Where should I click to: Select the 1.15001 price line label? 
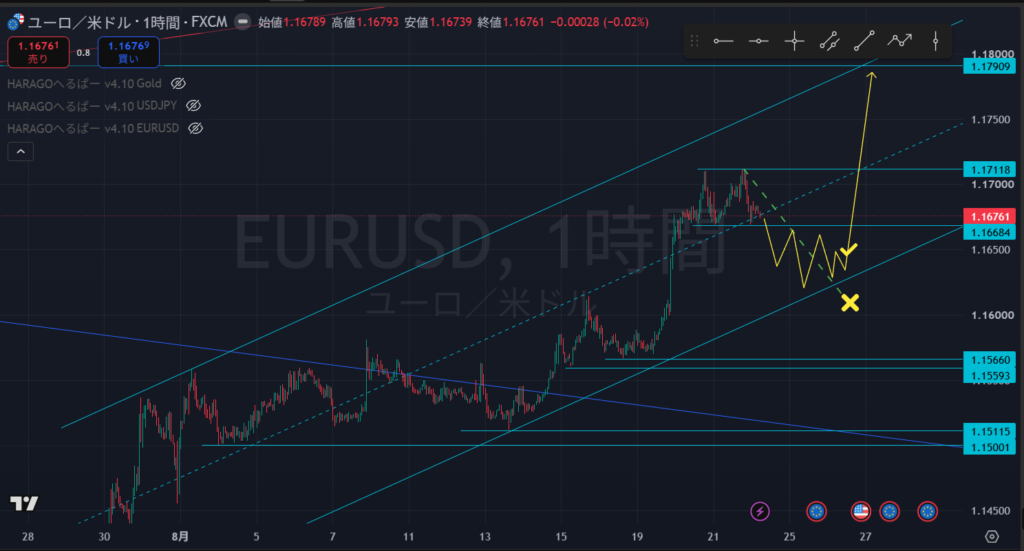coord(989,447)
